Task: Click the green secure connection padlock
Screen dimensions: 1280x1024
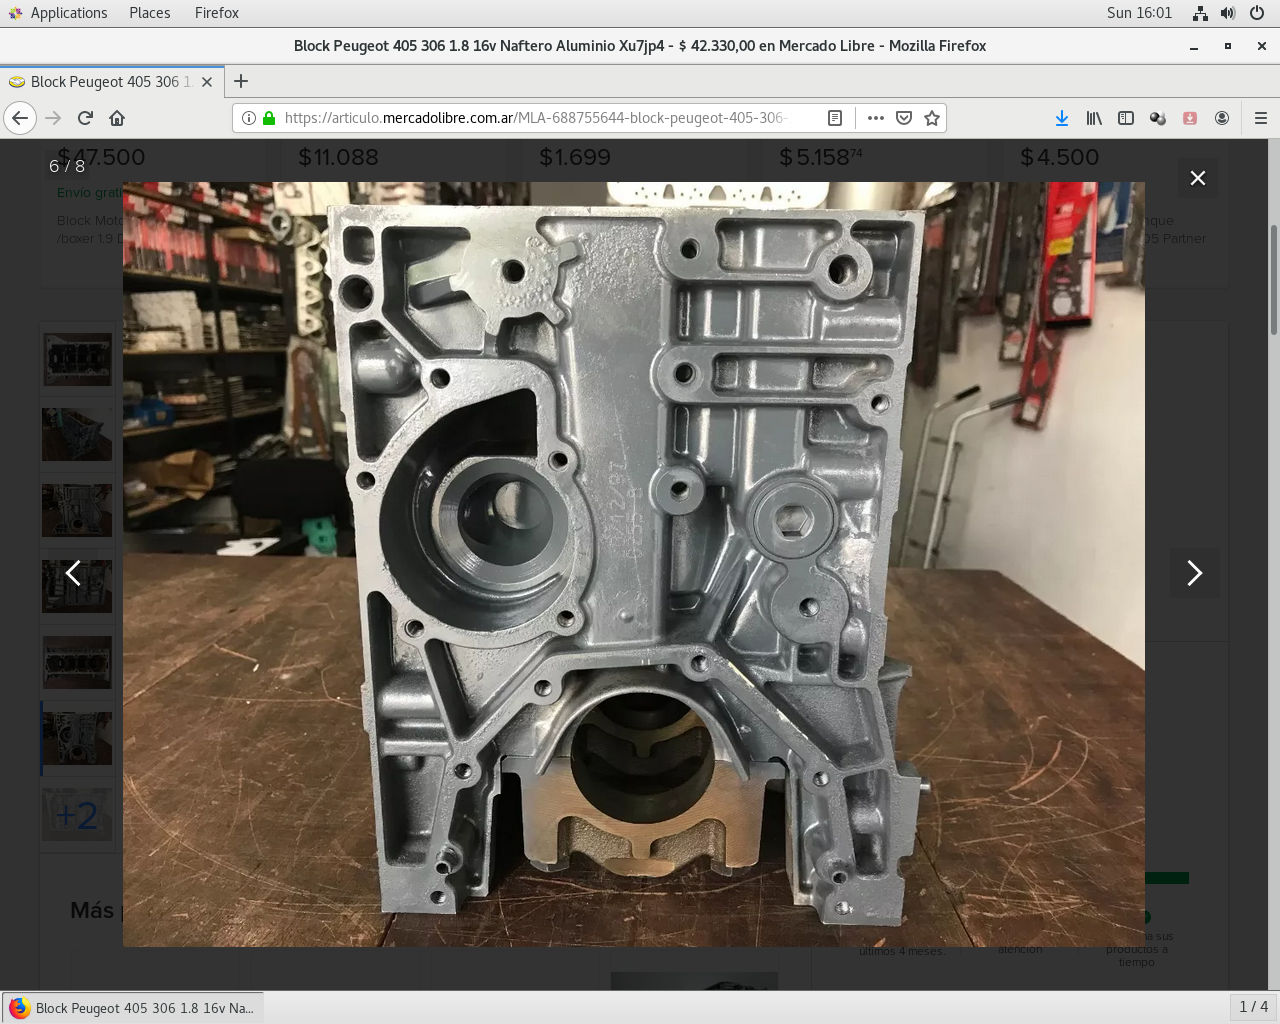Action: tap(269, 118)
